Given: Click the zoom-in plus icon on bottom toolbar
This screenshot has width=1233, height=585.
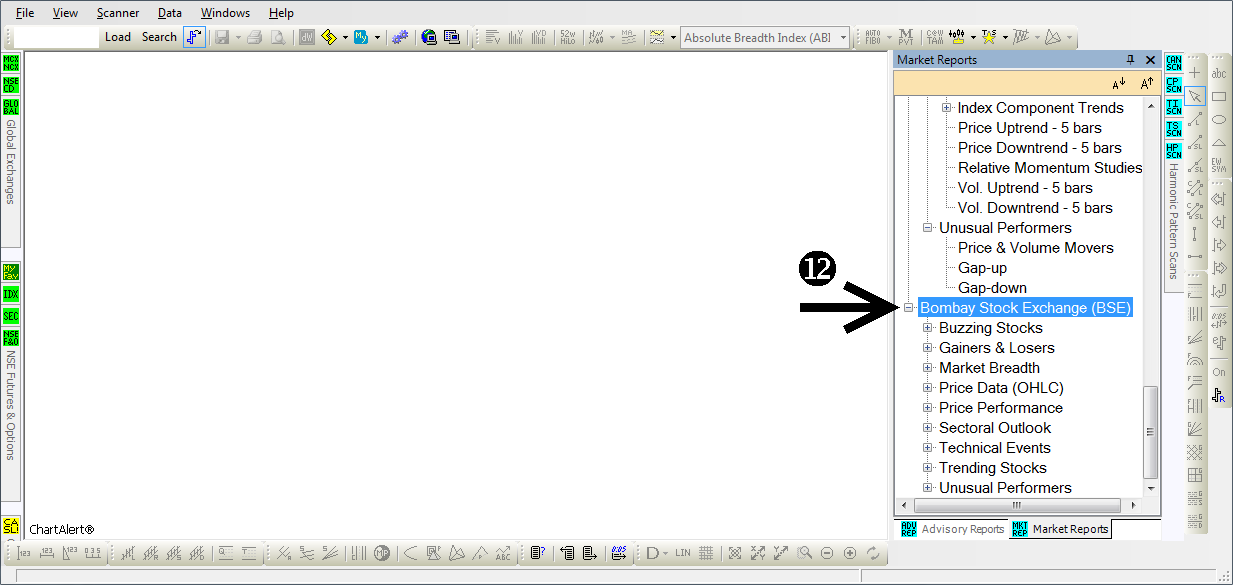Looking at the screenshot, I should coord(850,553).
